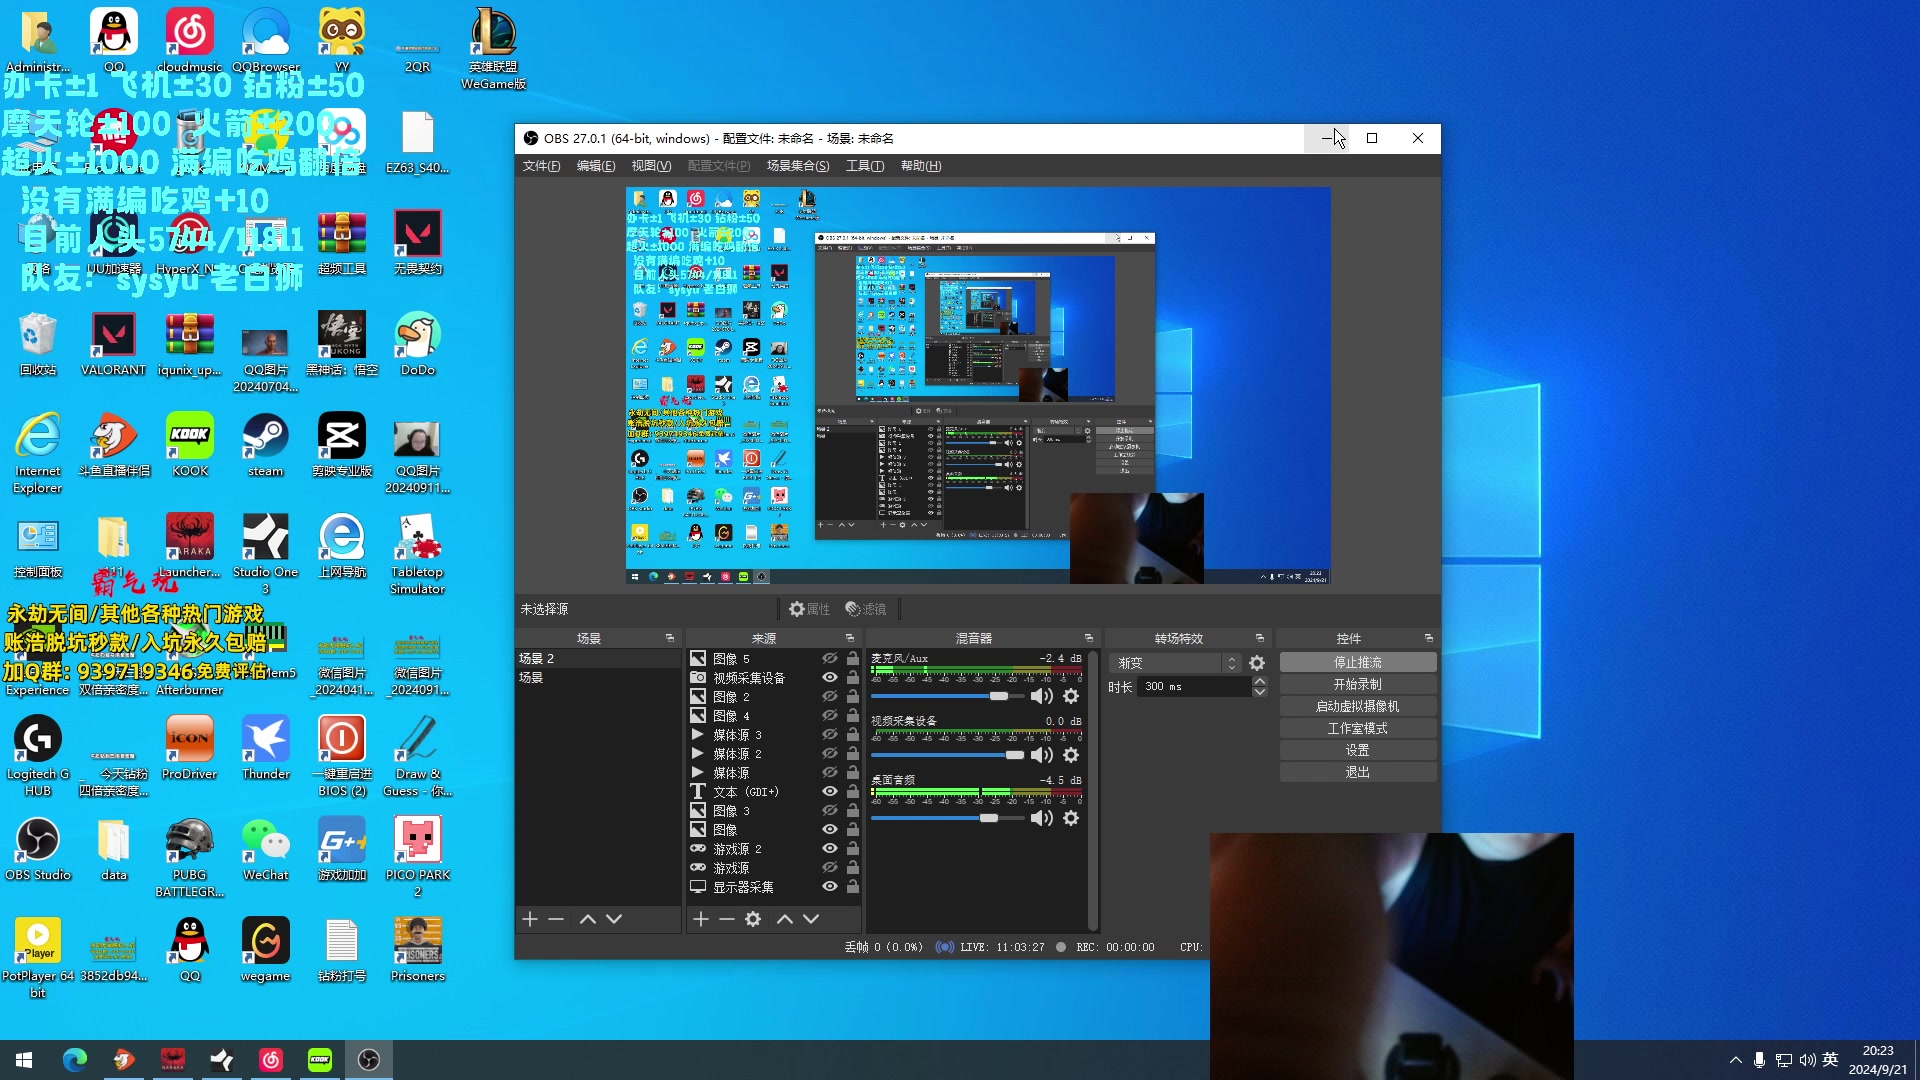Undock the 控件 panel
The height and width of the screenshot is (1080, 1920).
[x=1429, y=638]
